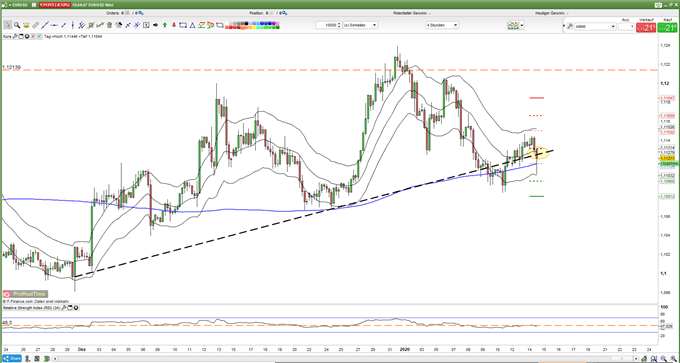Click the chart style candlestick button
680x363 pixels.
point(513,25)
